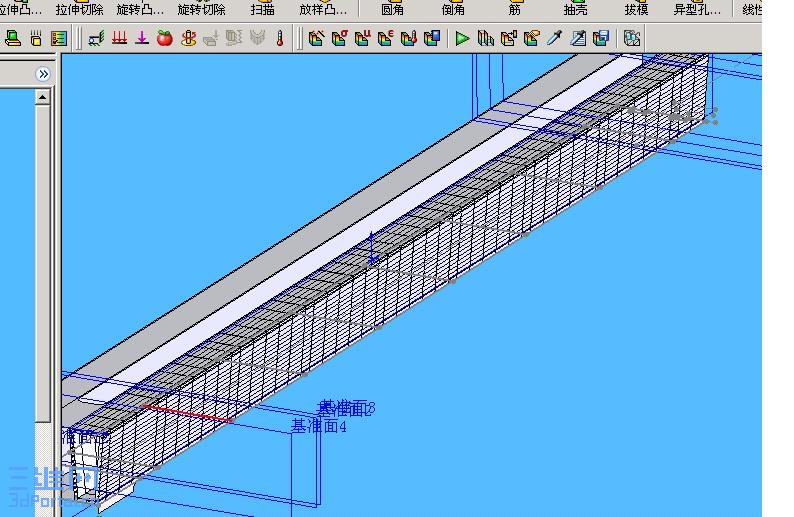Select the 倒角 chamfer feature

[x=453, y=10]
